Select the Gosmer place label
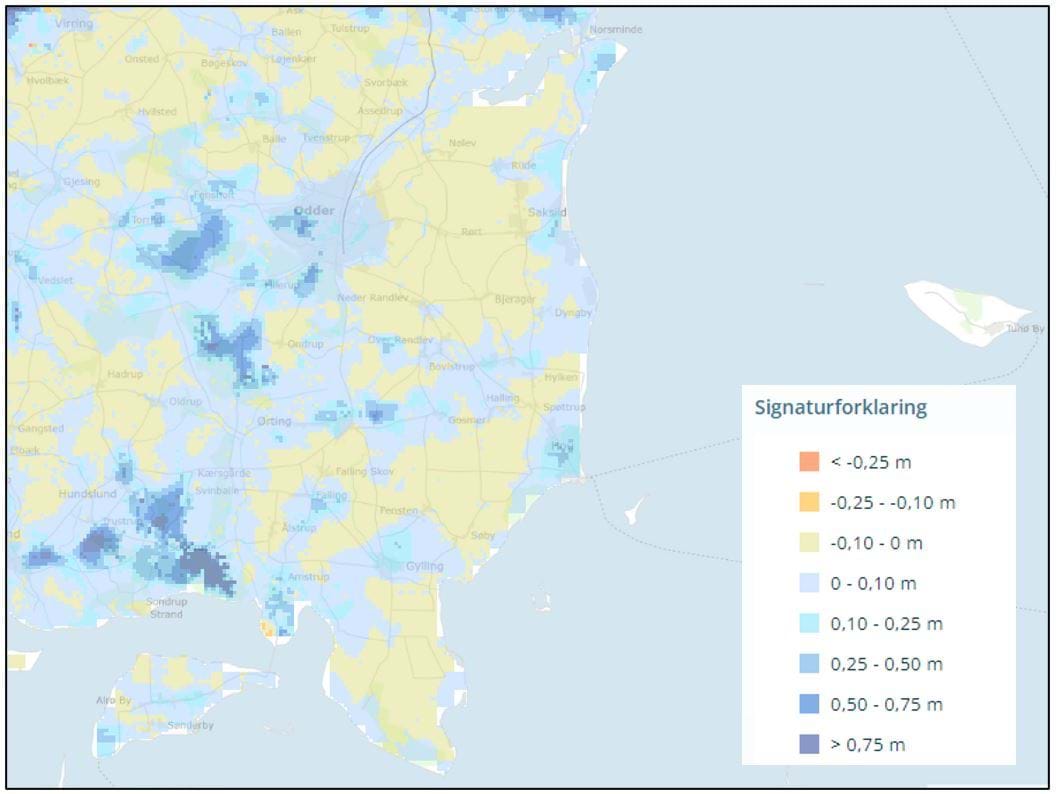The image size is (1058, 794). tap(466, 420)
